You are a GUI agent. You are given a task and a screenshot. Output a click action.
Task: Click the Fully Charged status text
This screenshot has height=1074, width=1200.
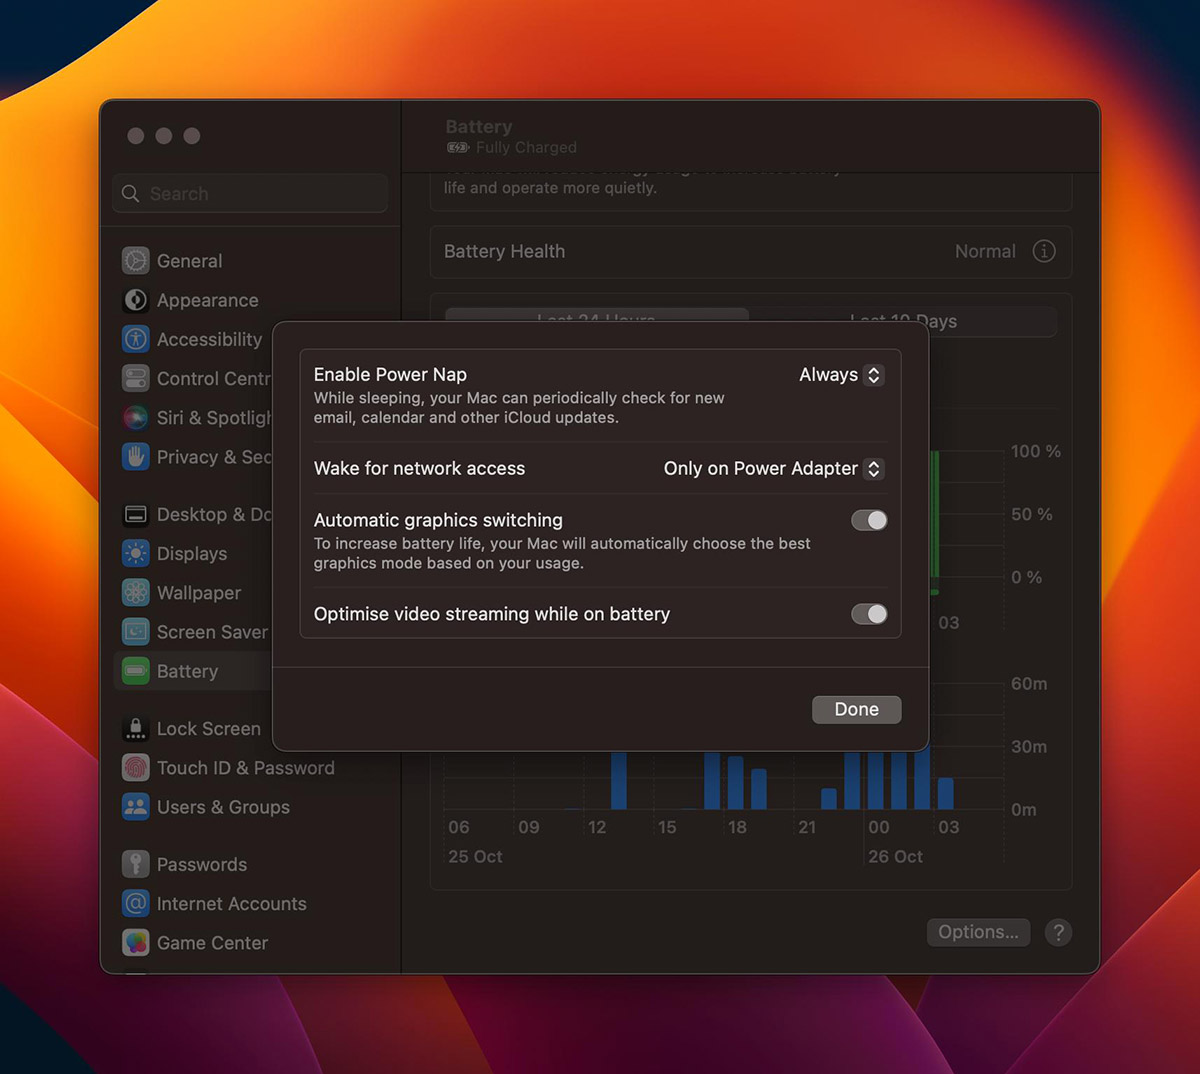526,147
